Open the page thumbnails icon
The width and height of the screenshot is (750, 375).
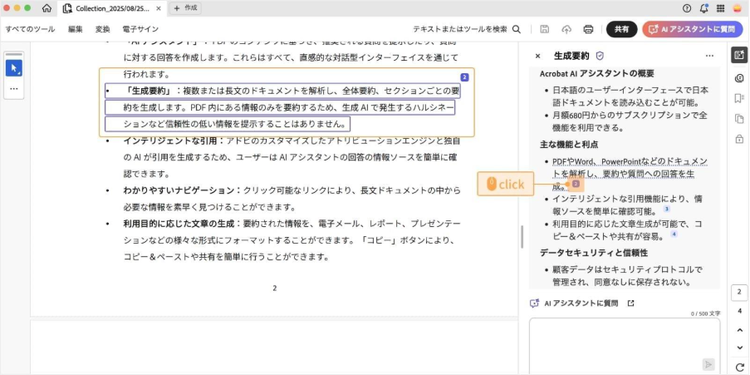[739, 119]
